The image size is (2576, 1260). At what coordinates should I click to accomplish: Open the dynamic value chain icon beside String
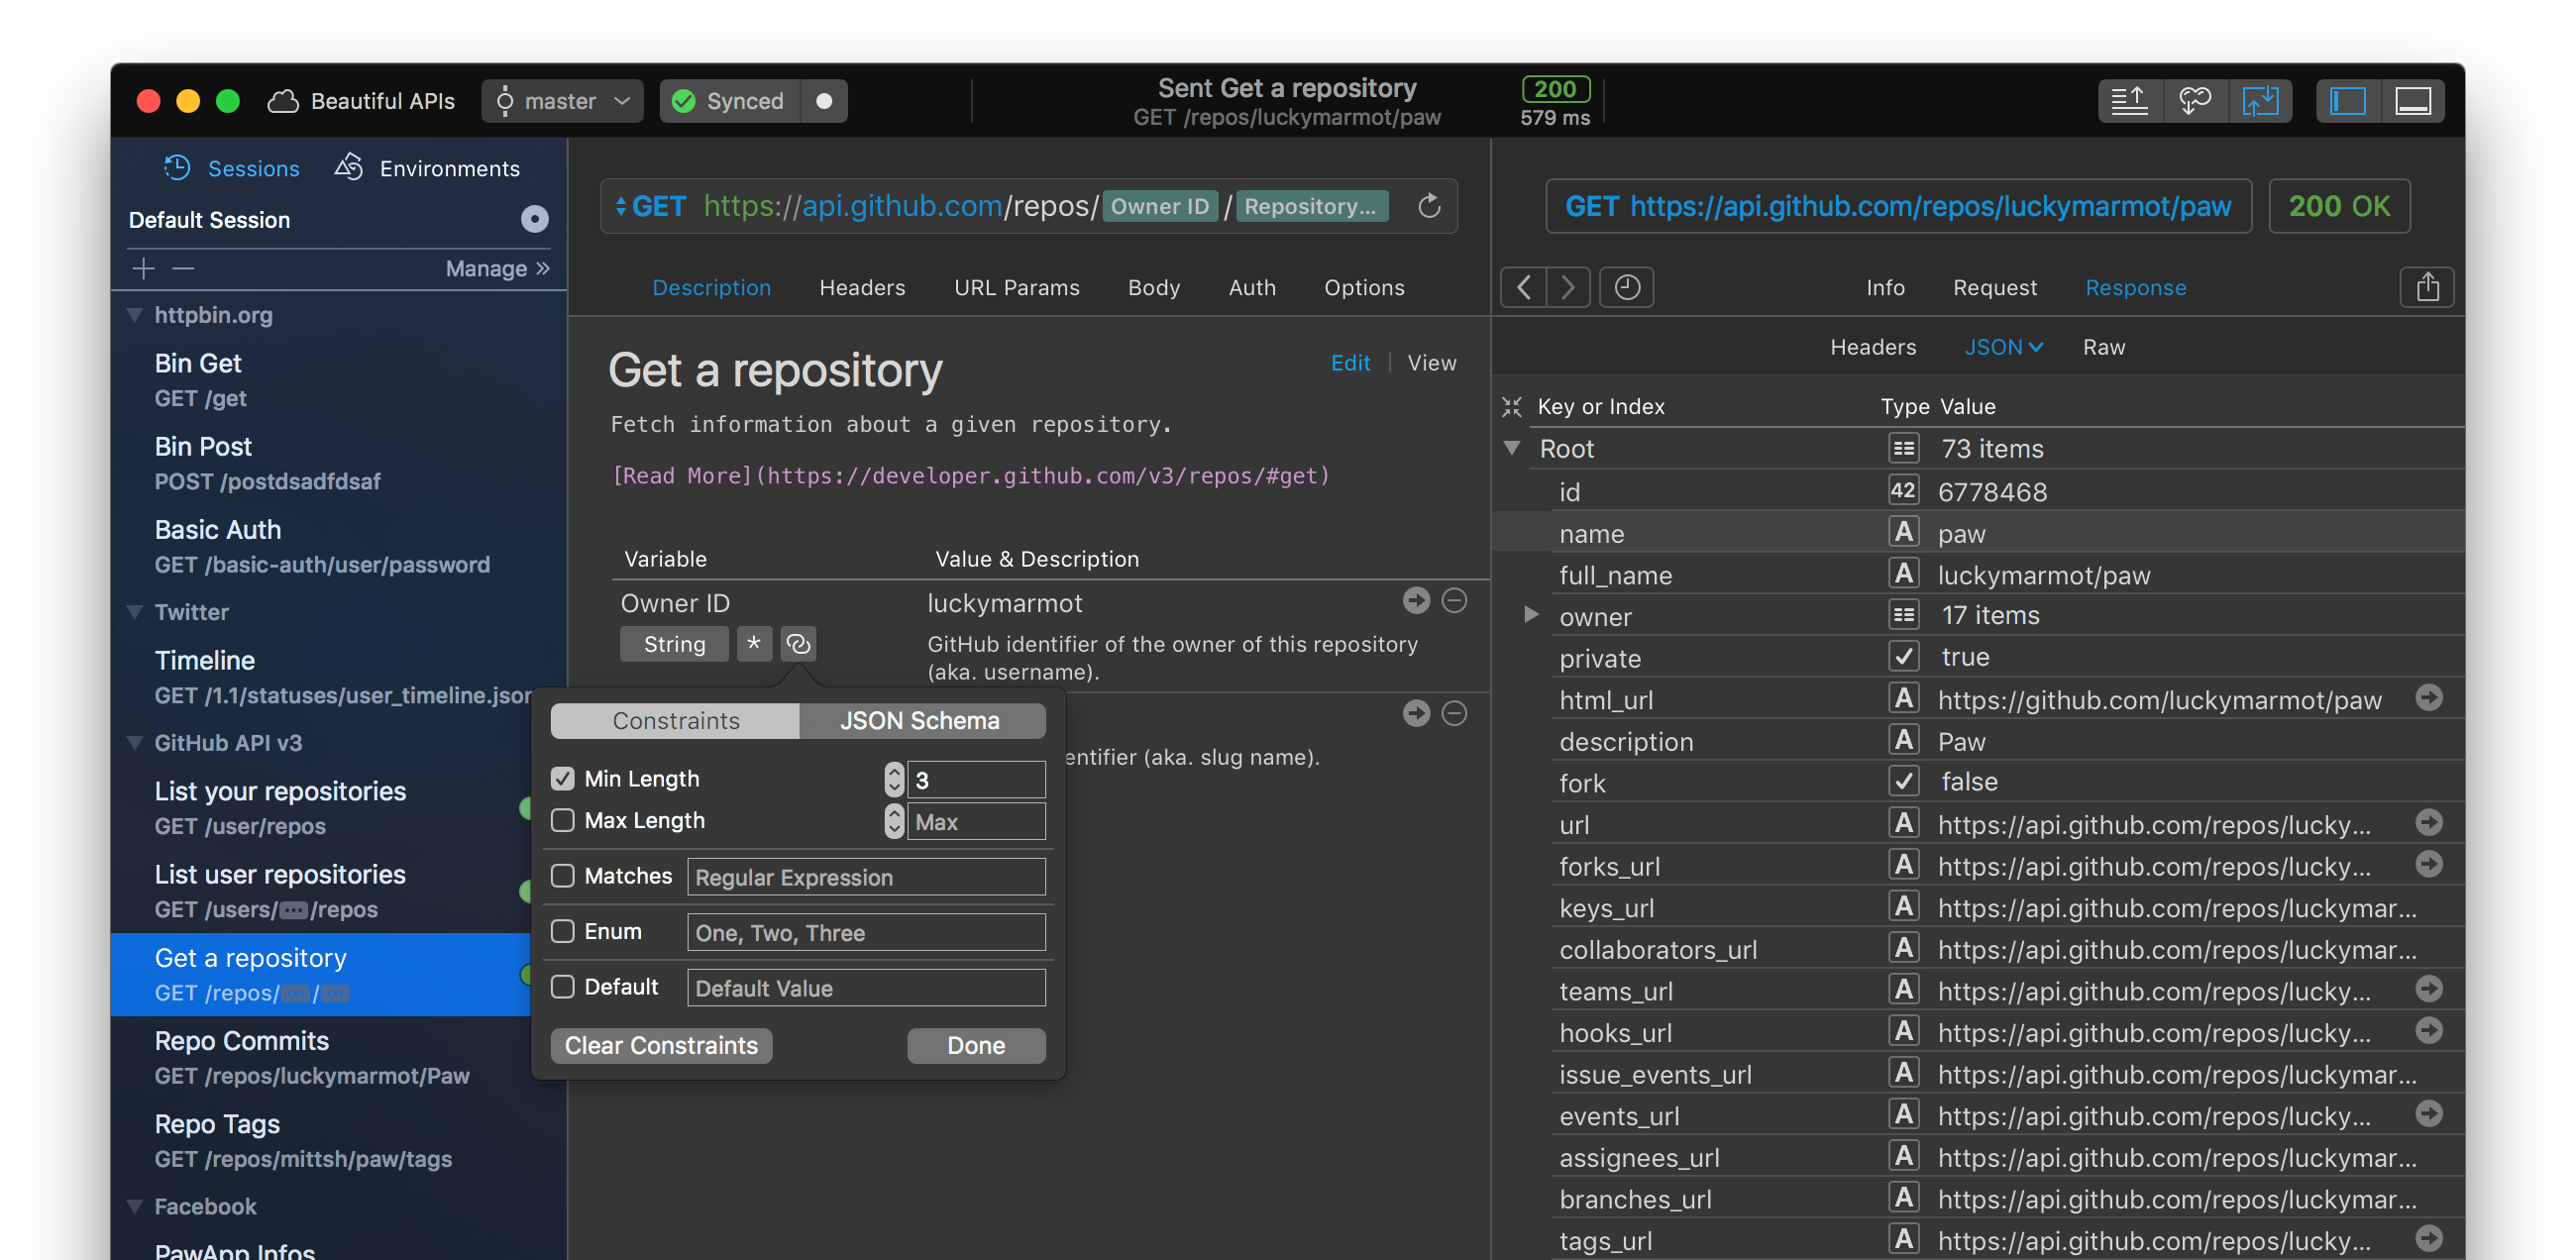(x=798, y=644)
